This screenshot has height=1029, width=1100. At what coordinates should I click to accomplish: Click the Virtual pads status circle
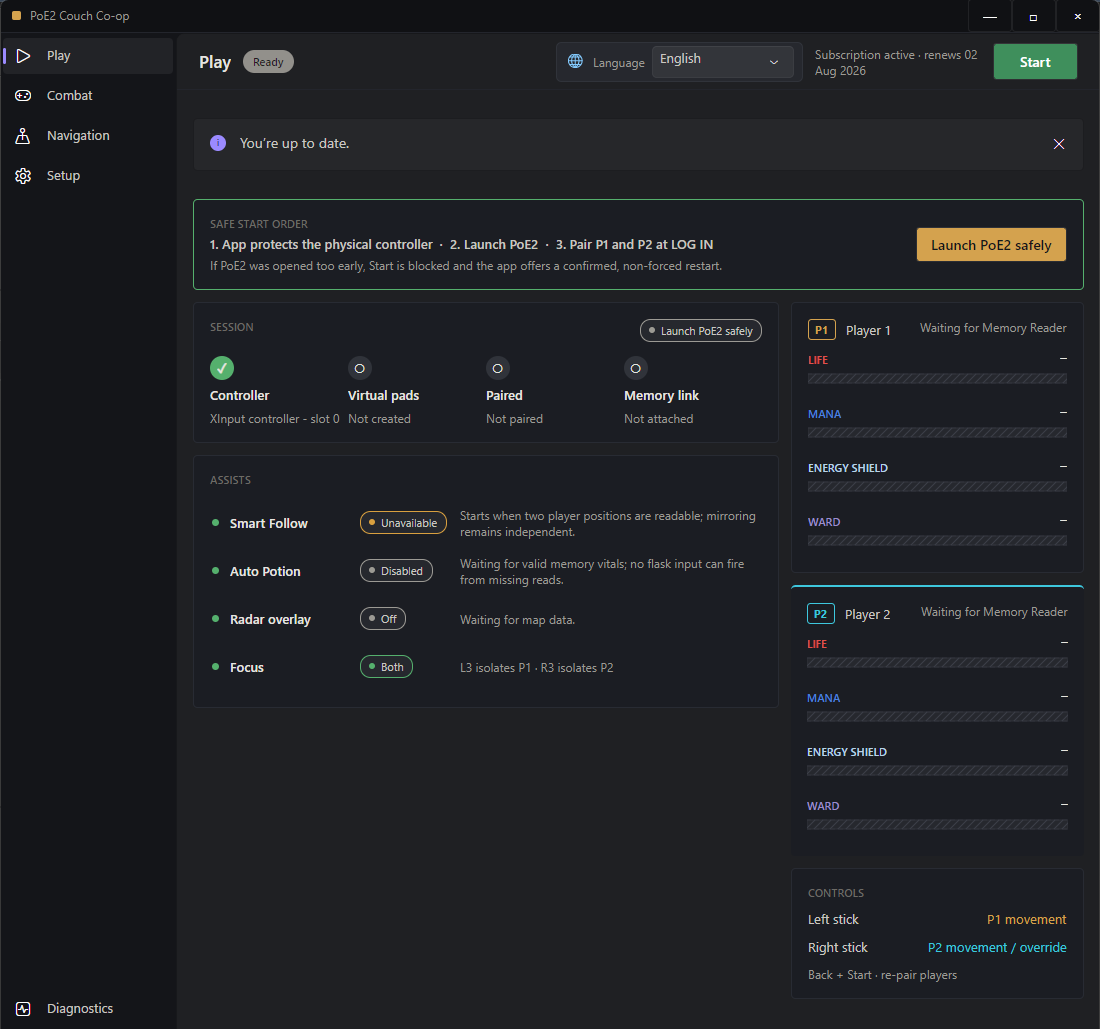pos(360,368)
